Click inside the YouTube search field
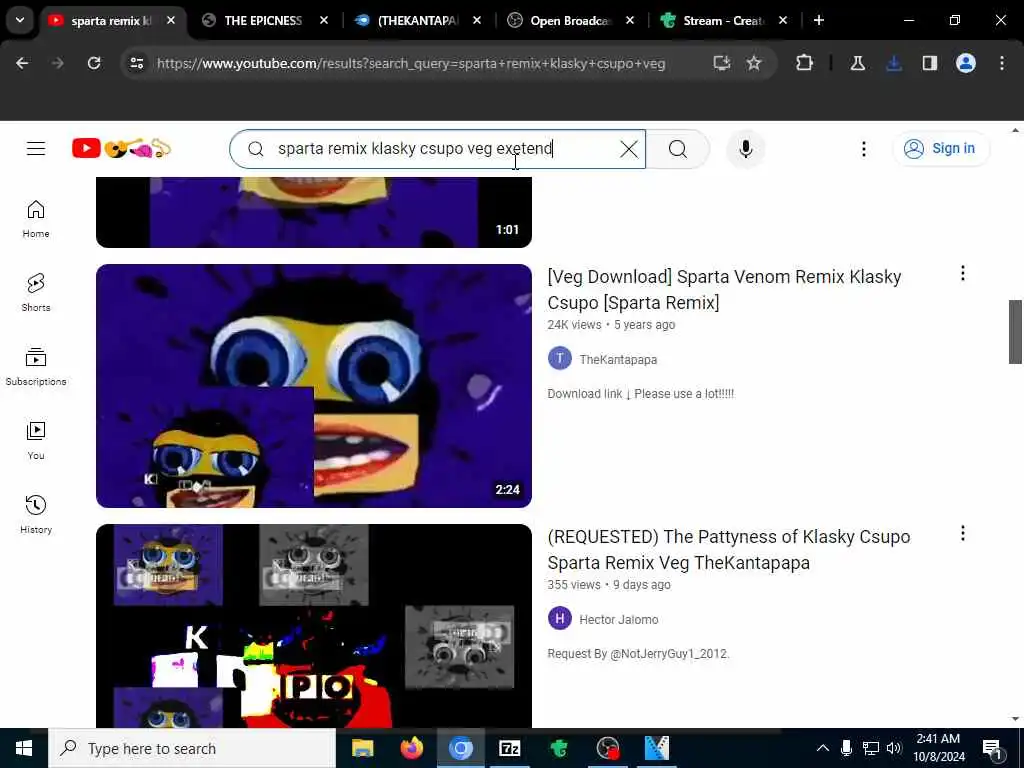1024x768 pixels. pos(438,149)
